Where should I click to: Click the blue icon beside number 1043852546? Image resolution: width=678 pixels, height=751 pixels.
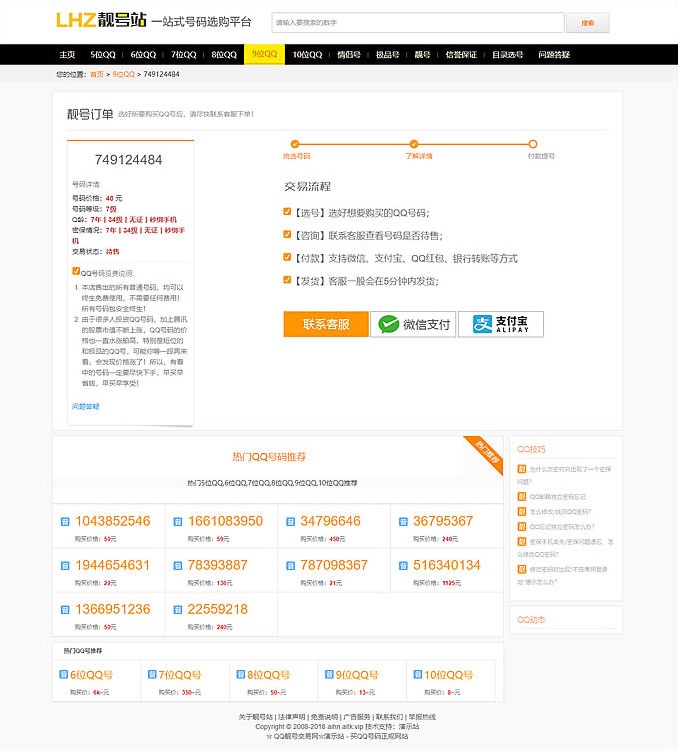tap(65, 522)
